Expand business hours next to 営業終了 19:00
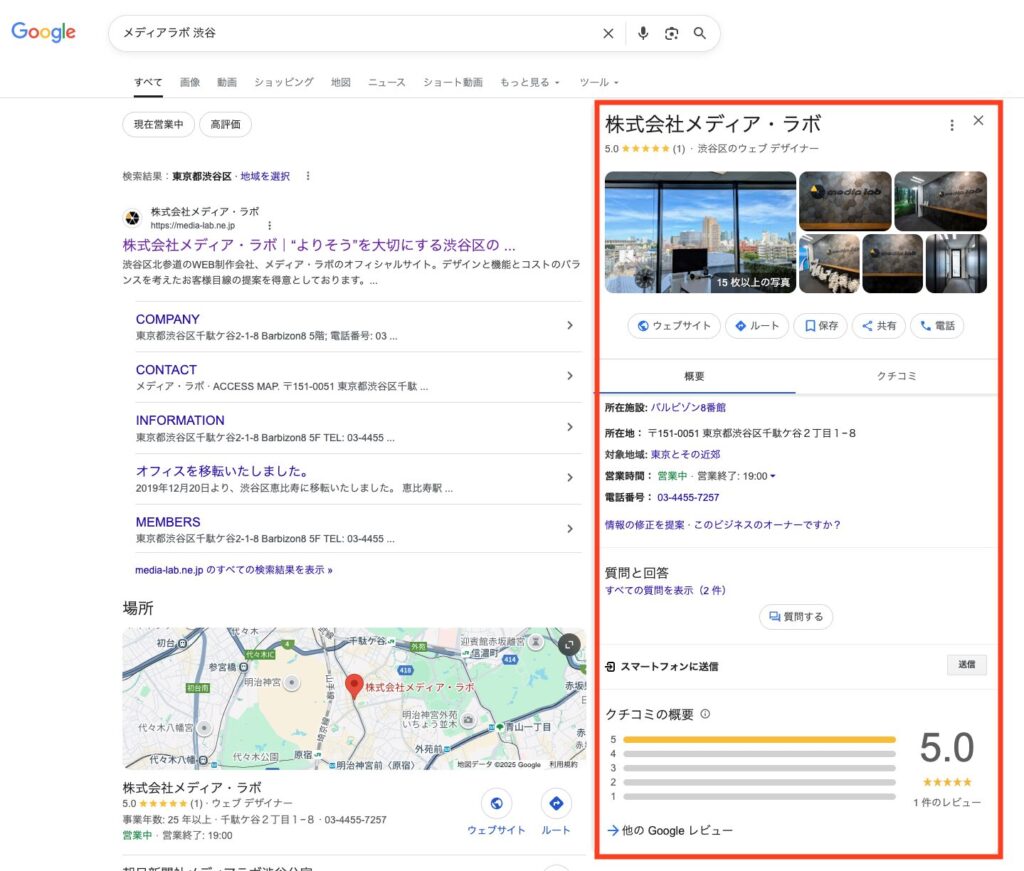The width and height of the screenshot is (1024, 871). [x=772, y=476]
